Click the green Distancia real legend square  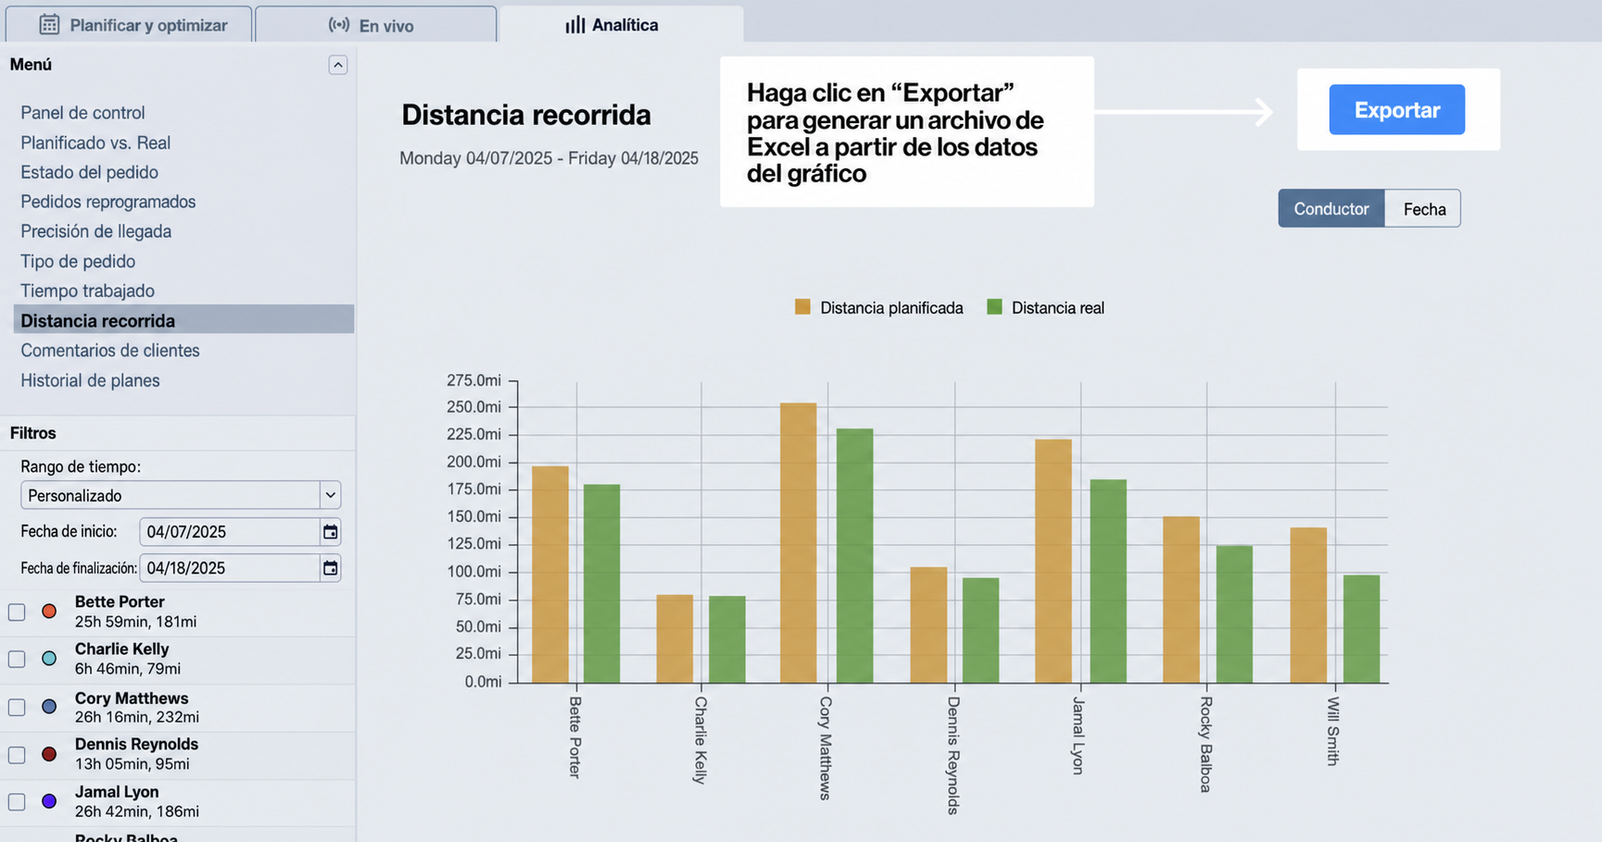pos(994,307)
